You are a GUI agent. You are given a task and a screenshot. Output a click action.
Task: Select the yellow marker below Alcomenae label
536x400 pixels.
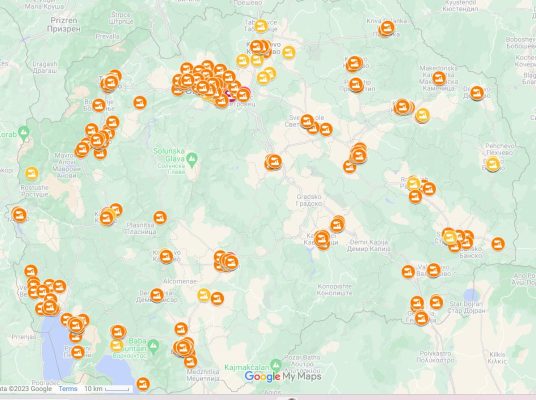click(x=204, y=295)
